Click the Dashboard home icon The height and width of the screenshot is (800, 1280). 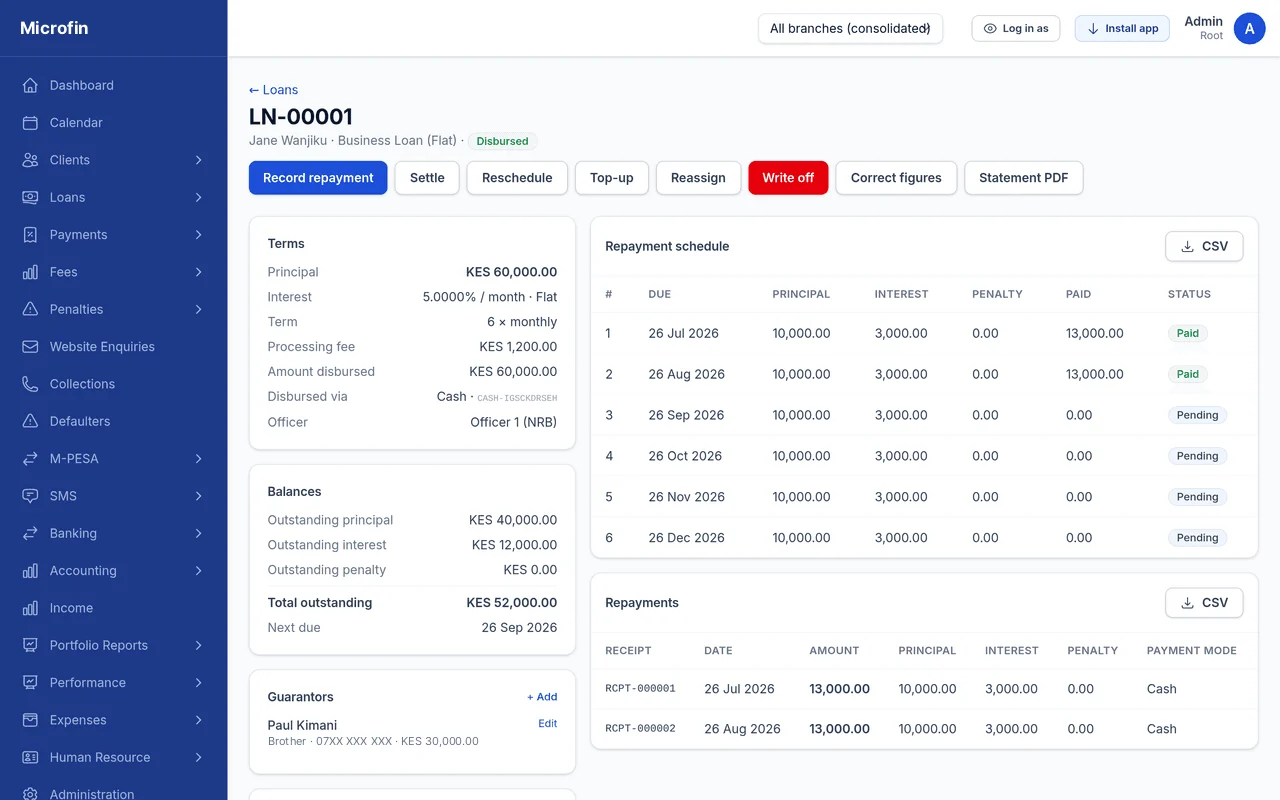click(30, 85)
